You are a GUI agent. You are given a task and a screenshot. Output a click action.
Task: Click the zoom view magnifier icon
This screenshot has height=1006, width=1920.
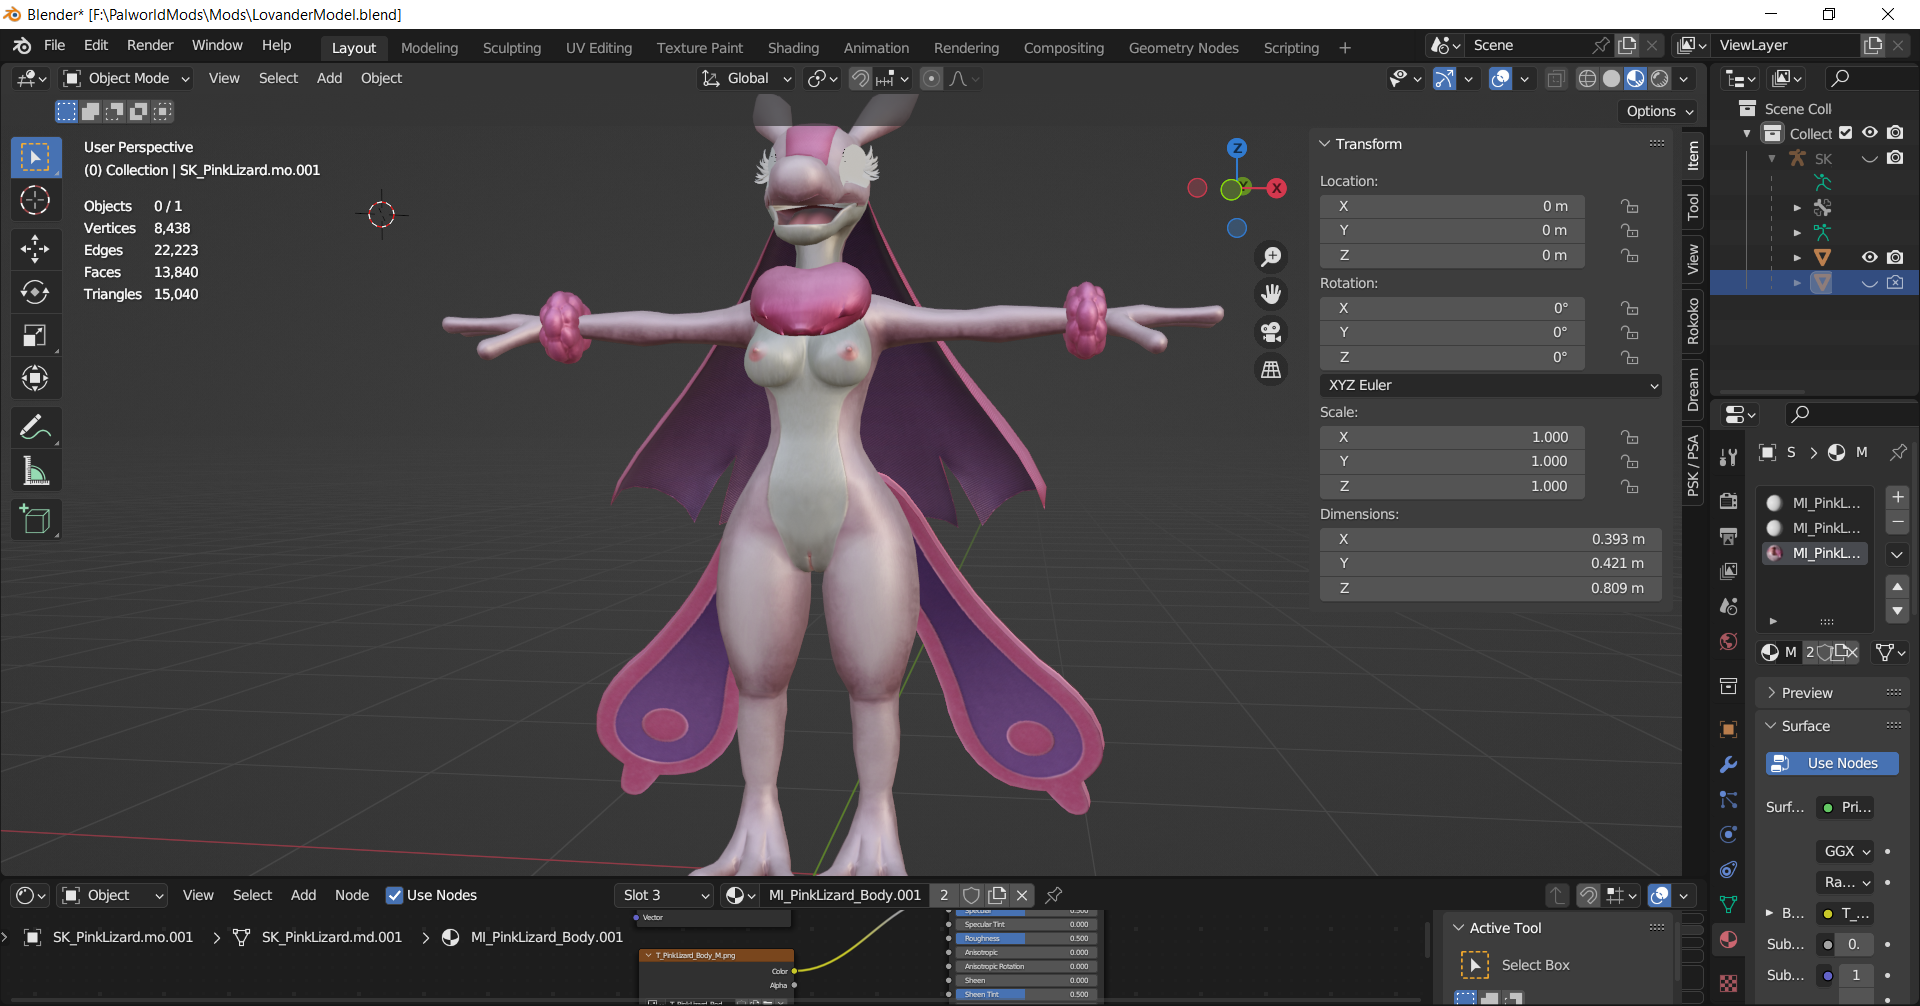(1271, 257)
